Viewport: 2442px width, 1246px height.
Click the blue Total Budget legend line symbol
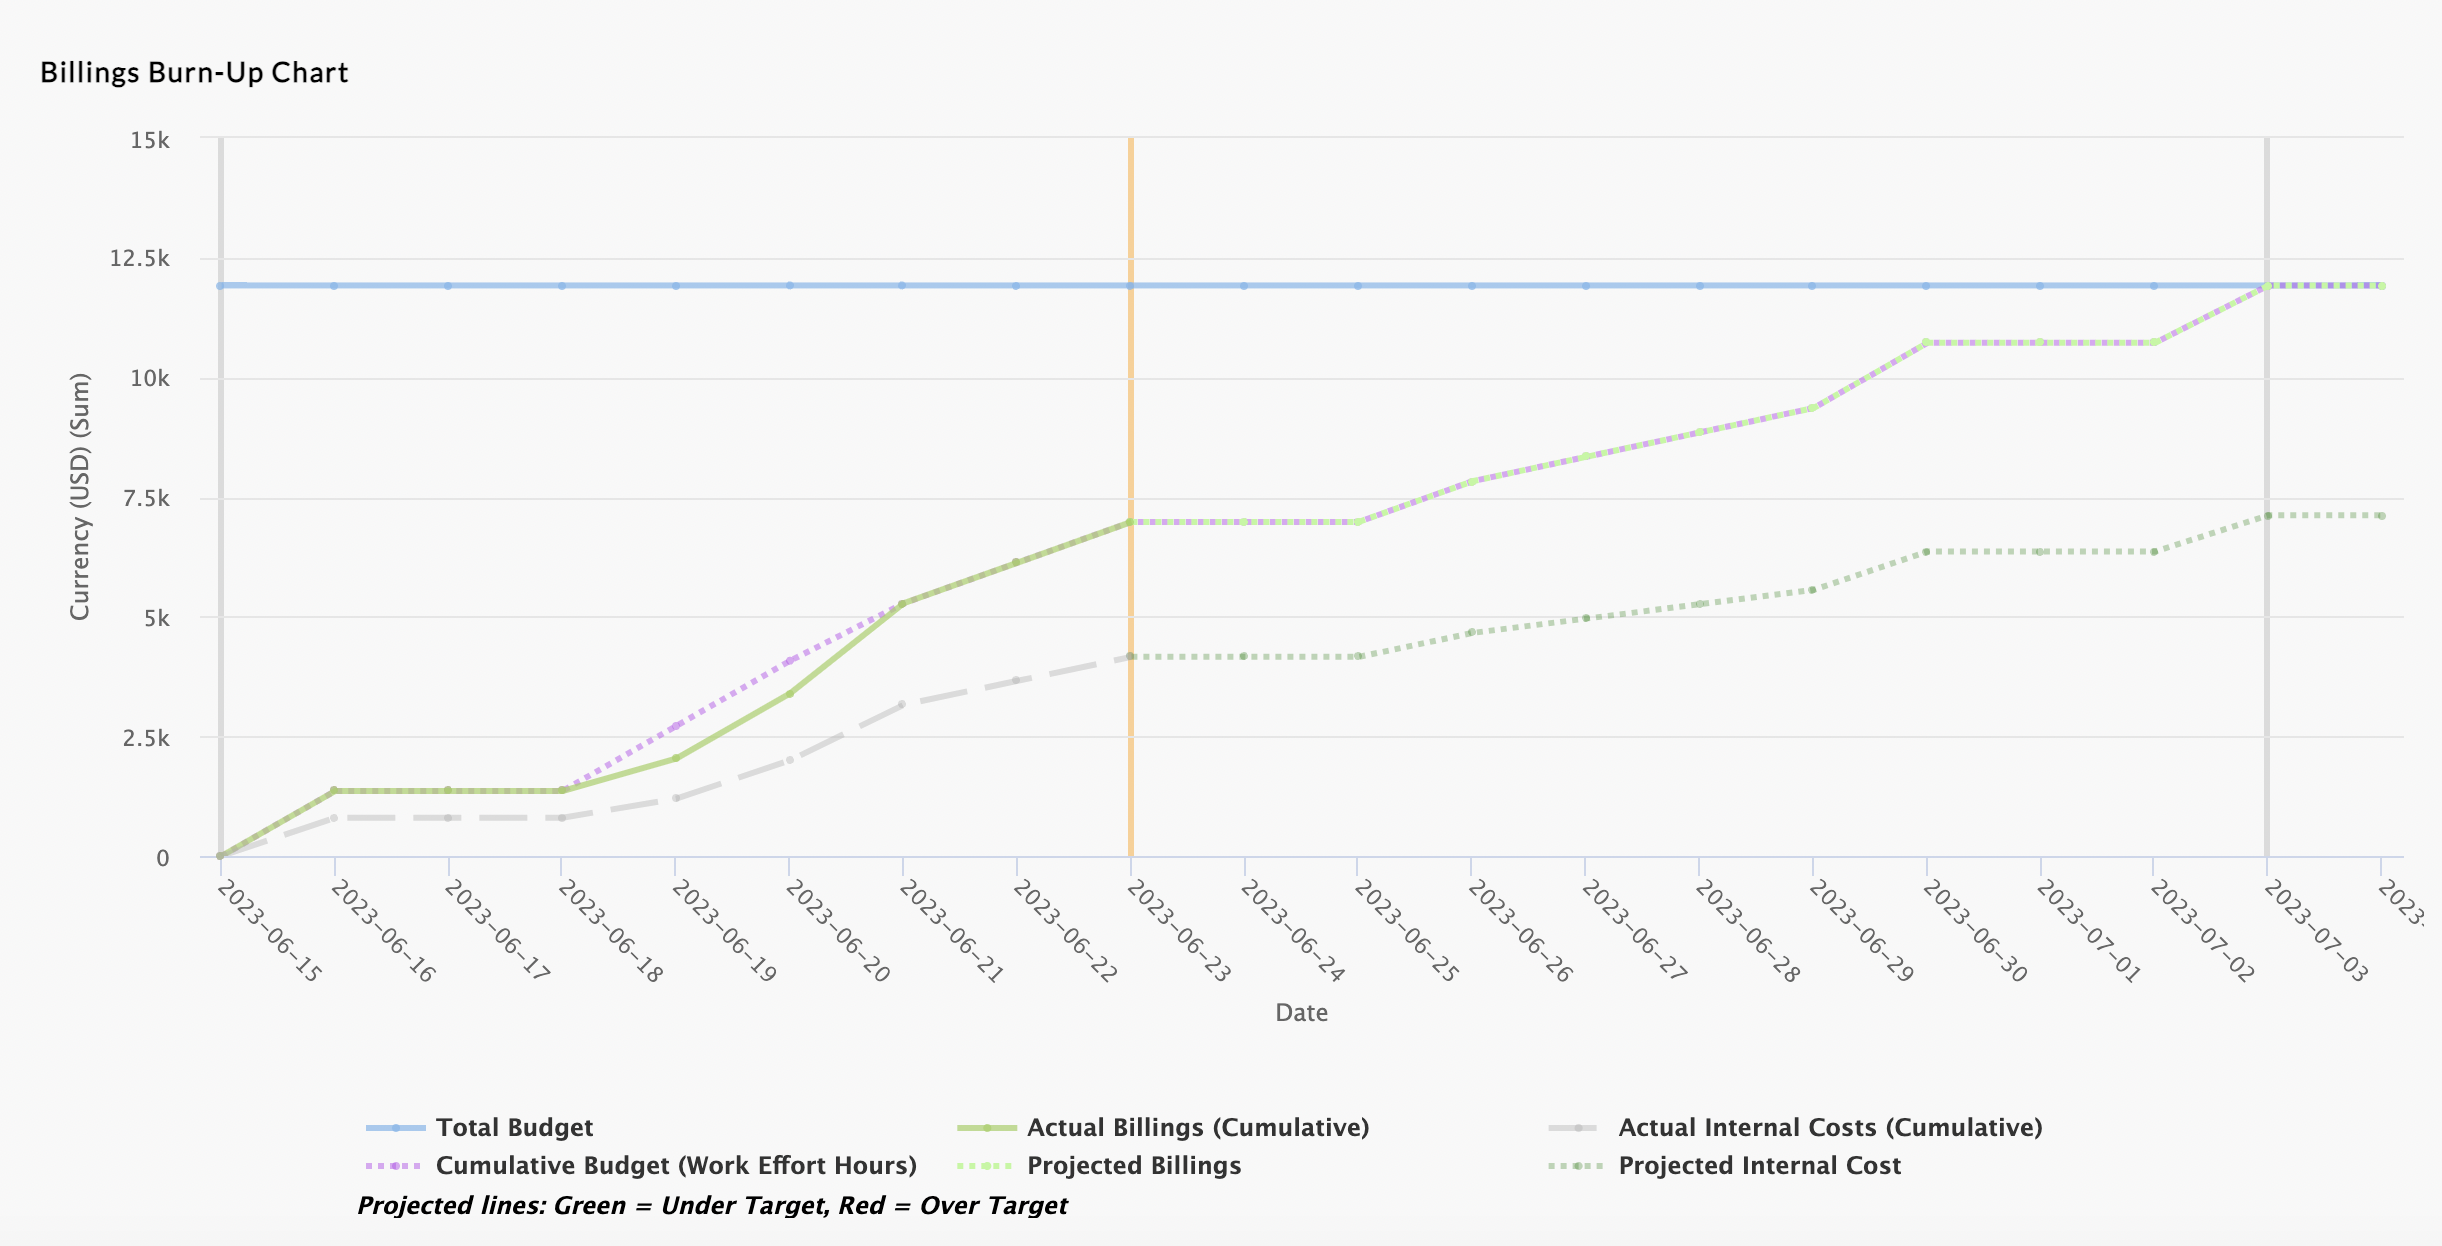[x=395, y=1128]
